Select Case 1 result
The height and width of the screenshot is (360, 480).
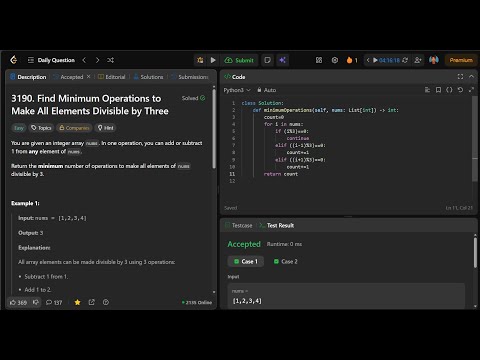[246, 262]
